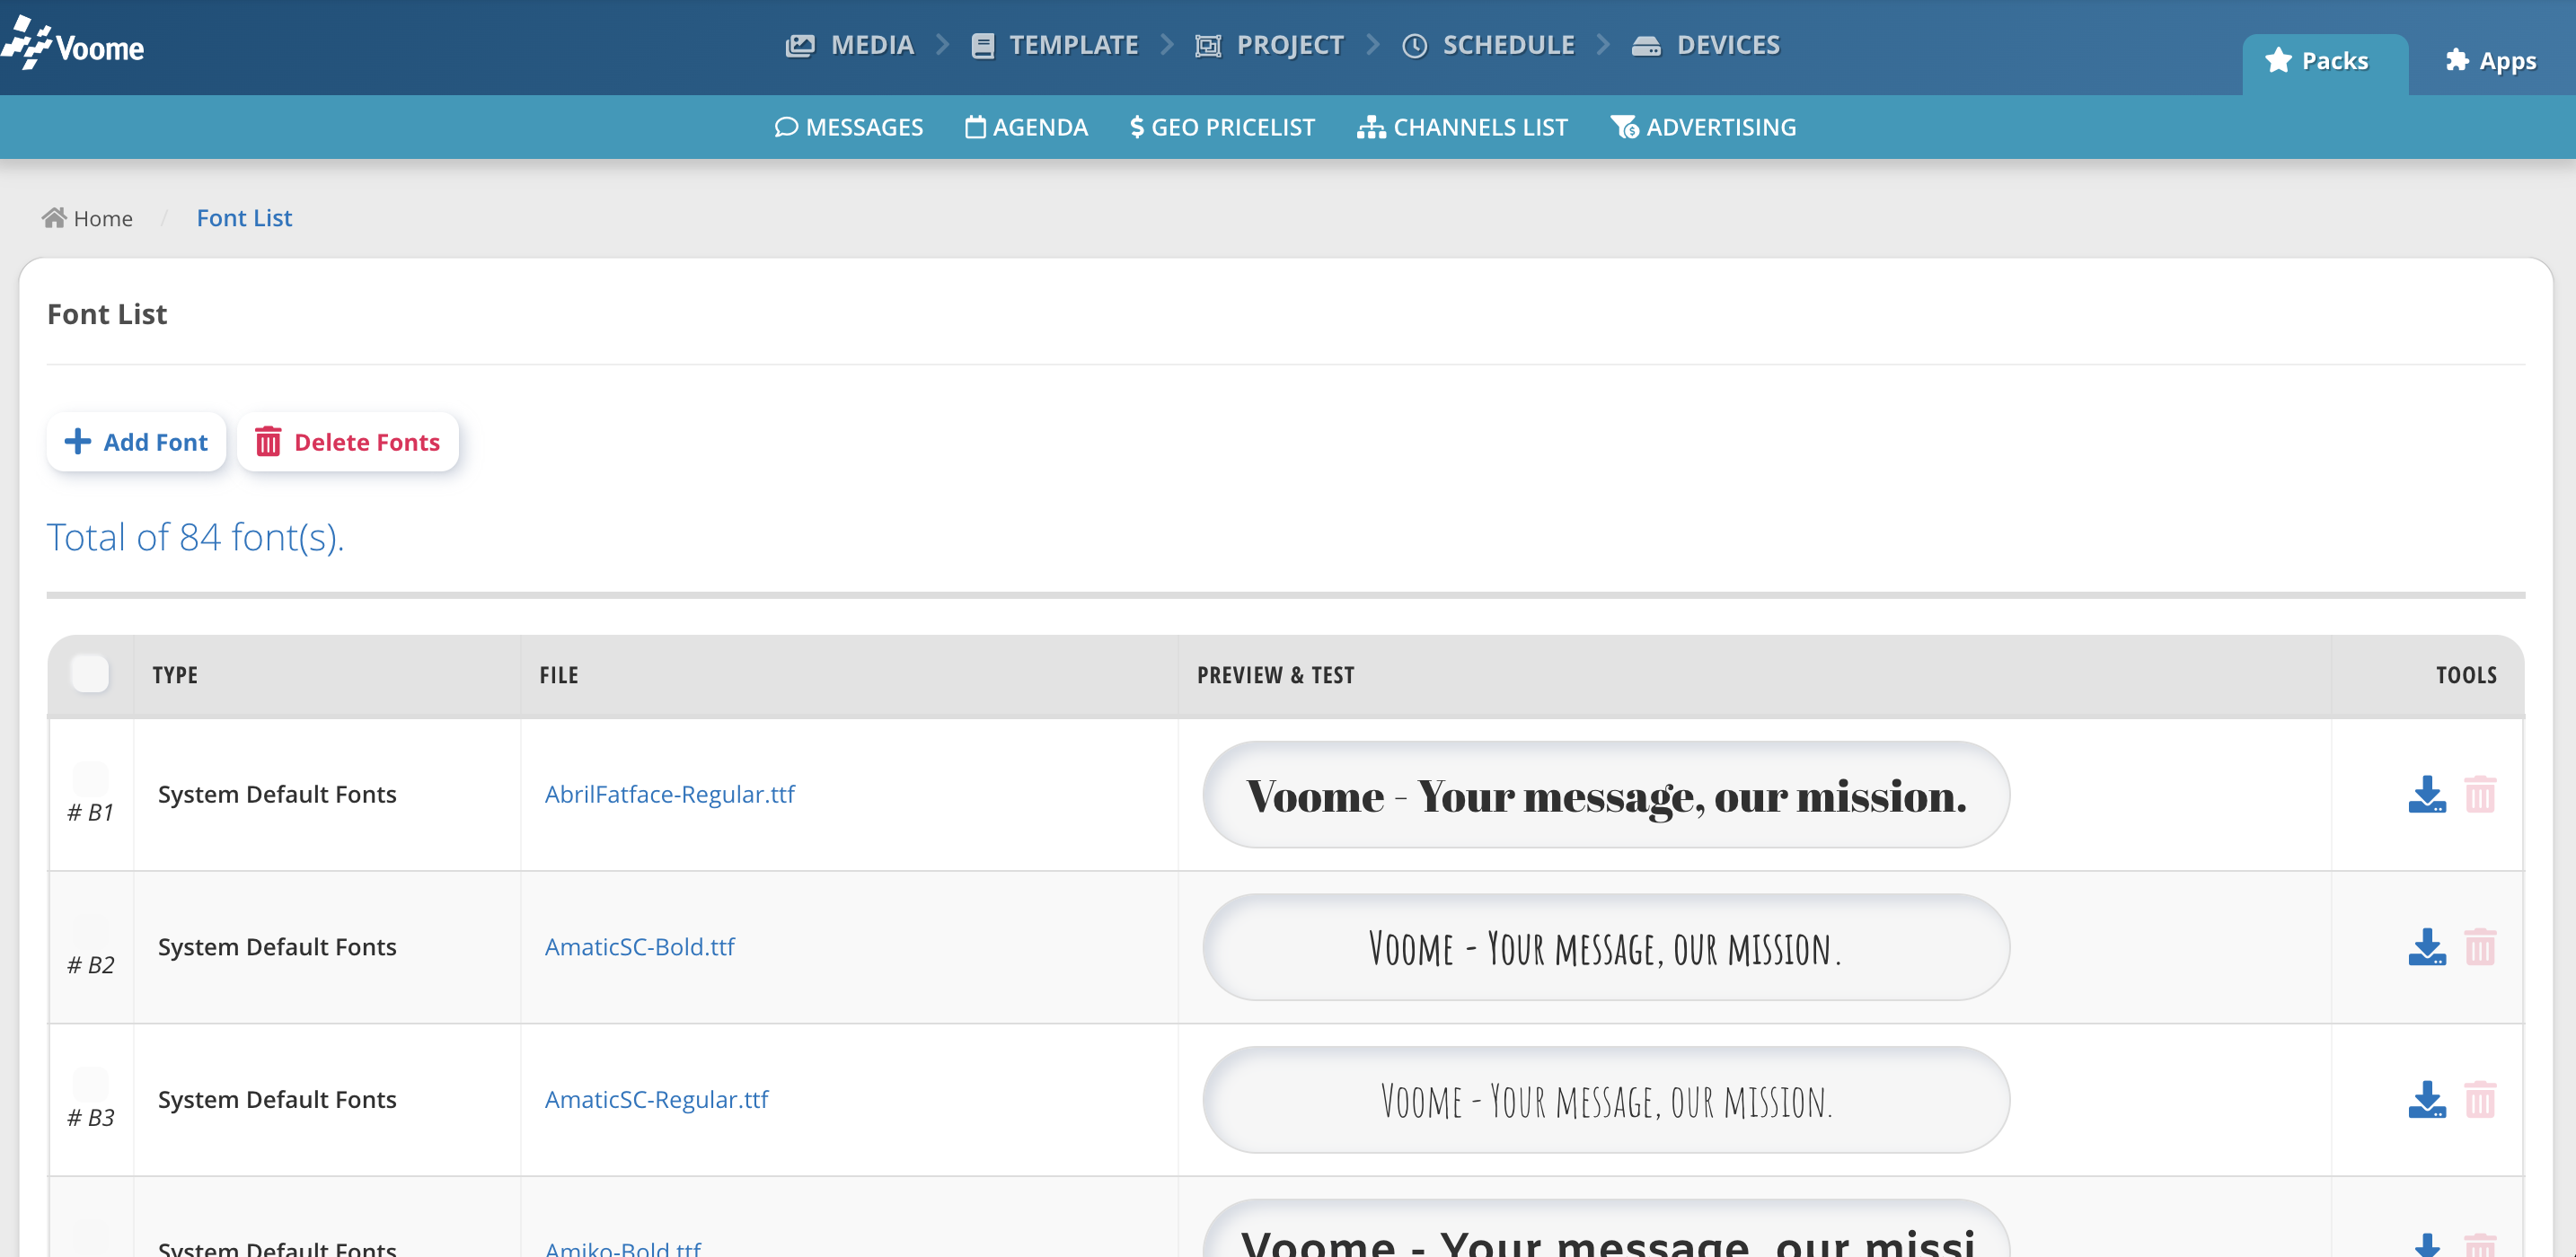
Task: Open Advertising from the submenu
Action: tap(1703, 127)
